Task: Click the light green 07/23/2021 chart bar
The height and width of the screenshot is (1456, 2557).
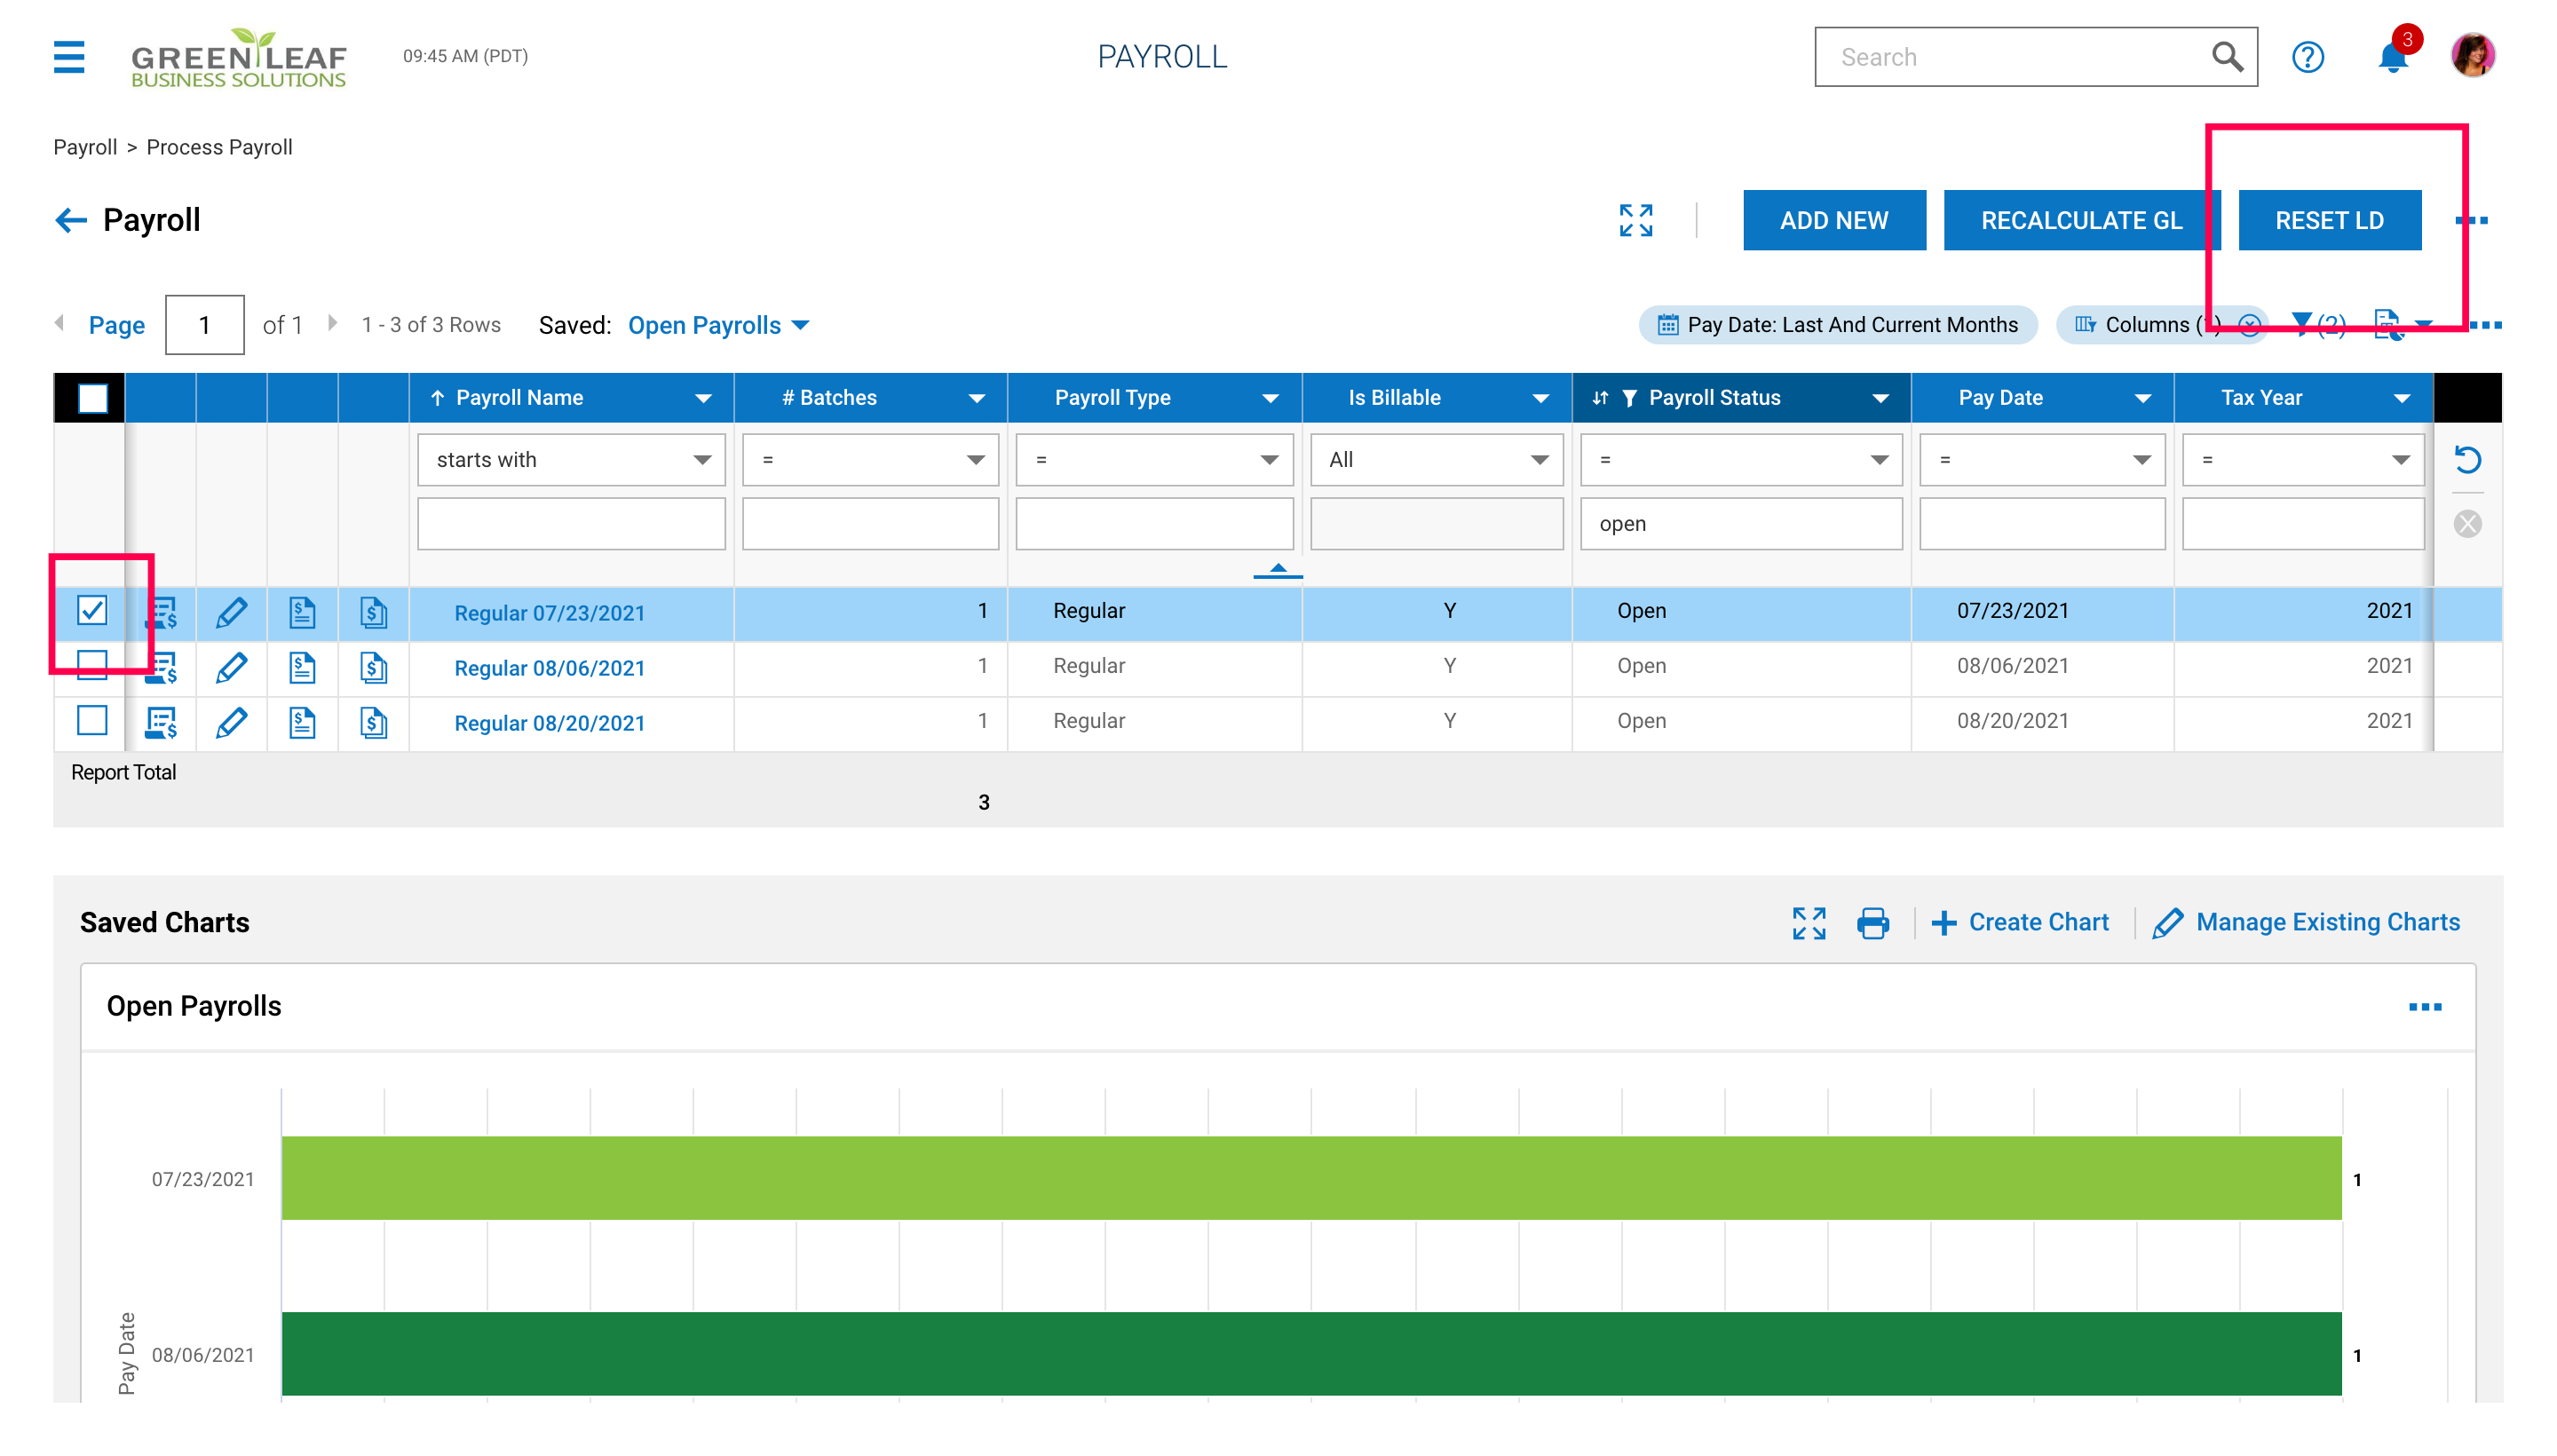Action: (1310, 1178)
